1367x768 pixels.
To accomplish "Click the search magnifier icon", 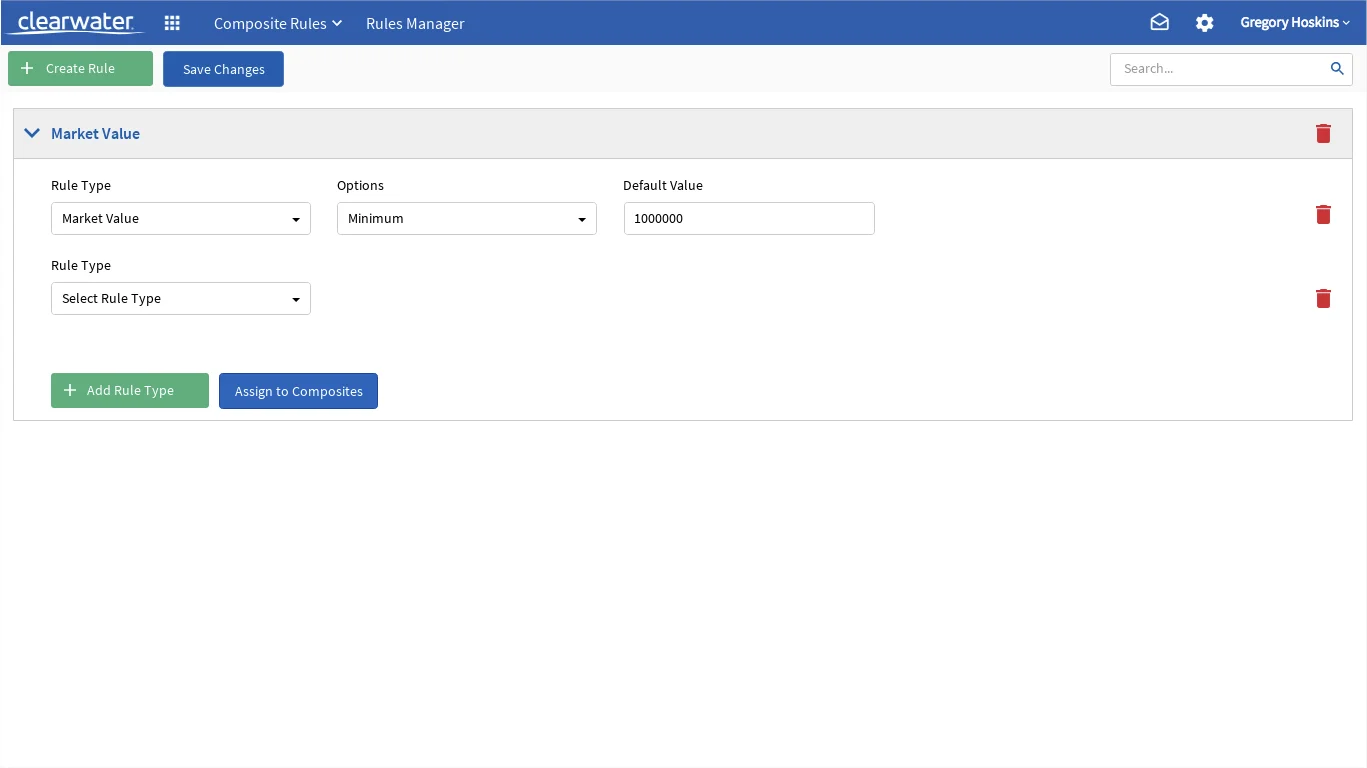I will tap(1337, 68).
